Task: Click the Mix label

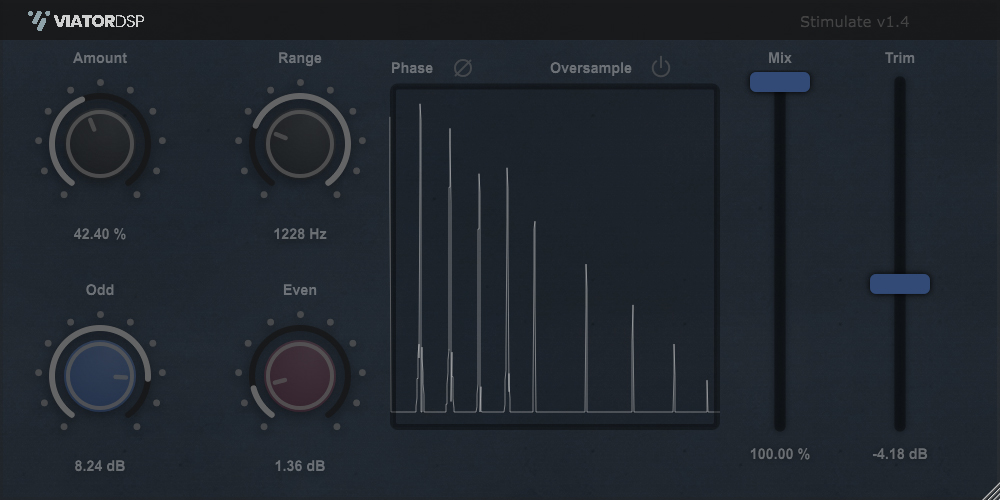Action: (x=780, y=58)
